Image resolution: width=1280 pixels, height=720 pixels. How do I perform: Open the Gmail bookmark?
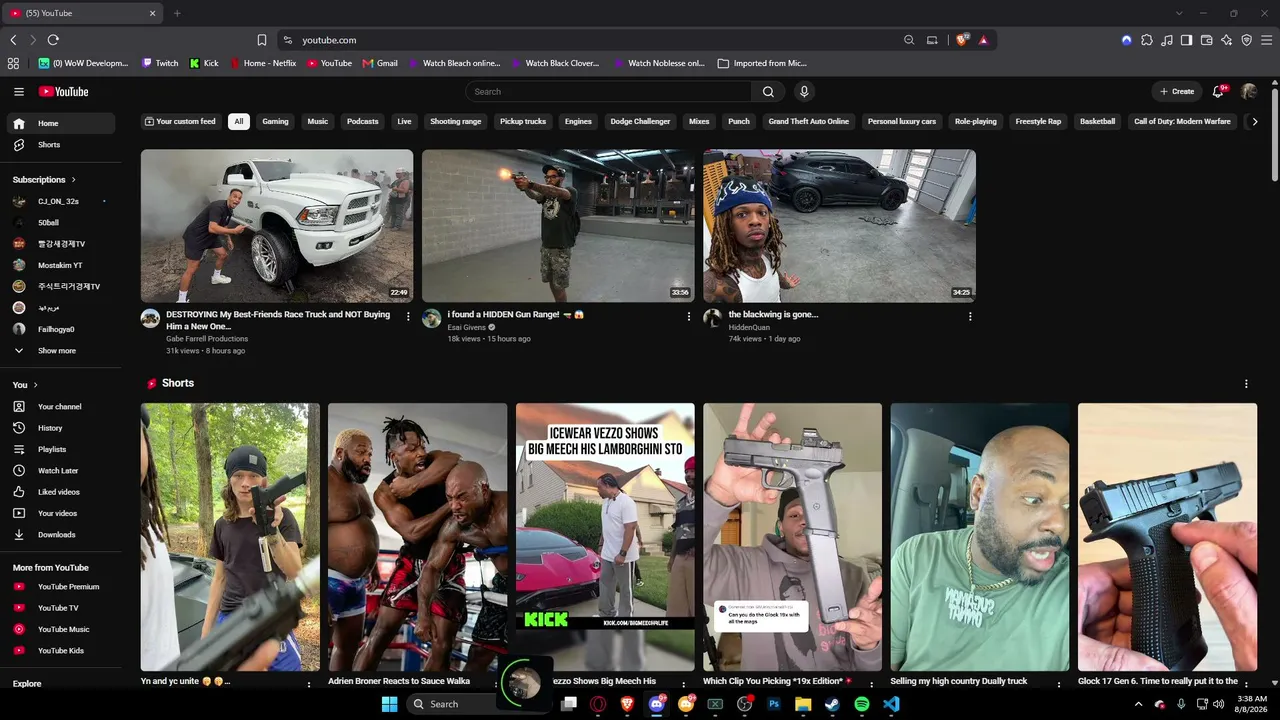point(380,63)
